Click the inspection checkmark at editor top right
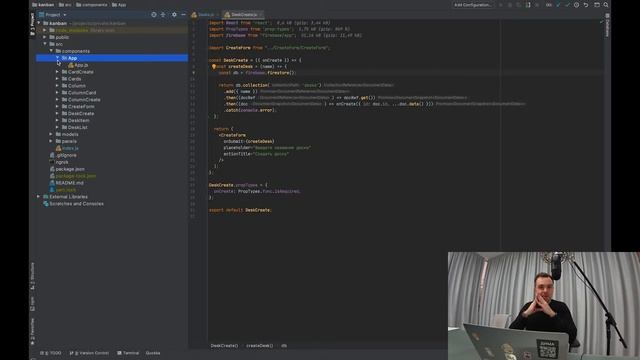The height and width of the screenshot is (360, 640). [601, 22]
